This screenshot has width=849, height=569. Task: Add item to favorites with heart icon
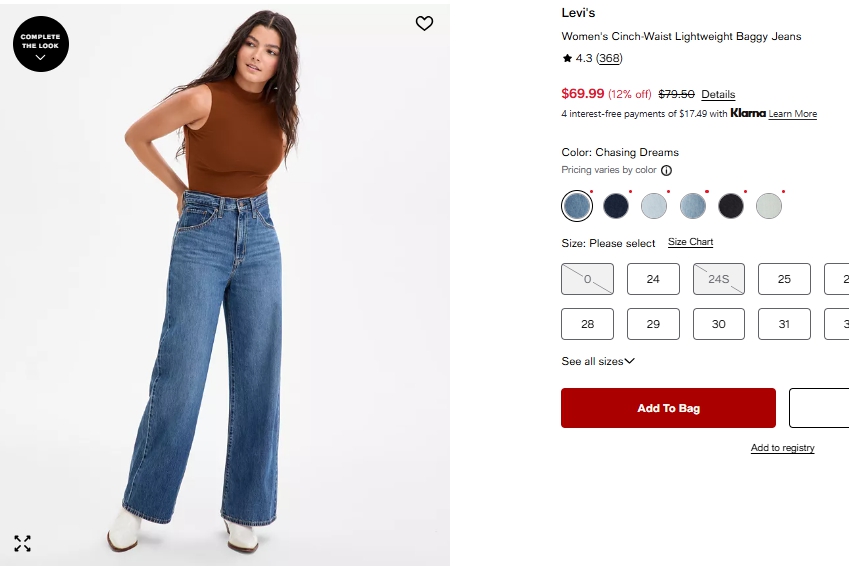pyautogui.click(x=424, y=23)
